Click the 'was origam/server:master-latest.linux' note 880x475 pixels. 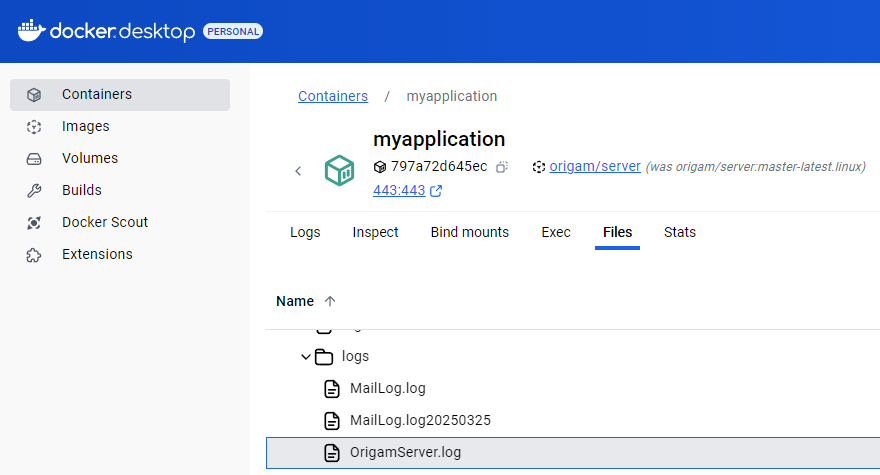(x=755, y=167)
